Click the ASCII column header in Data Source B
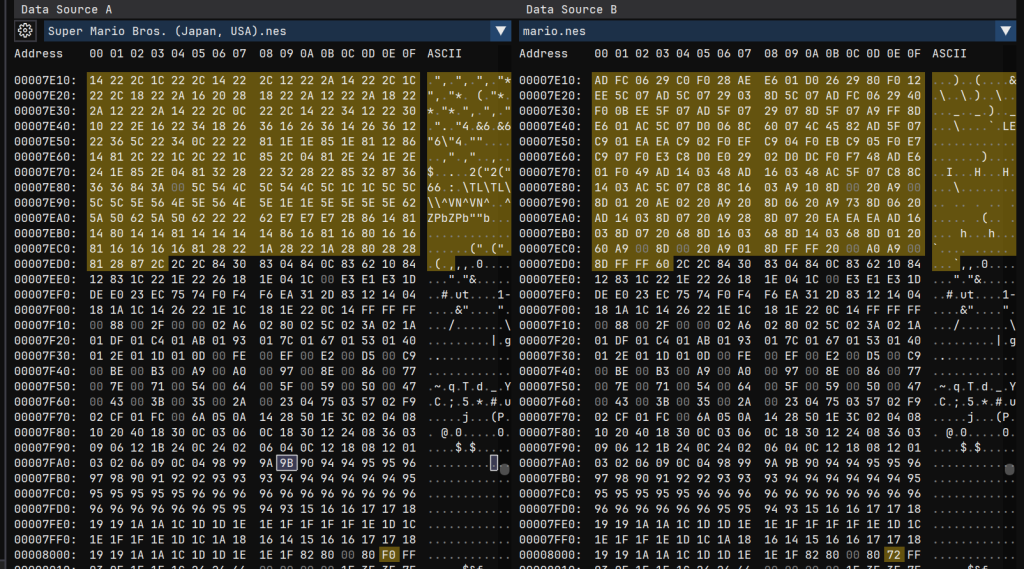 (949, 53)
